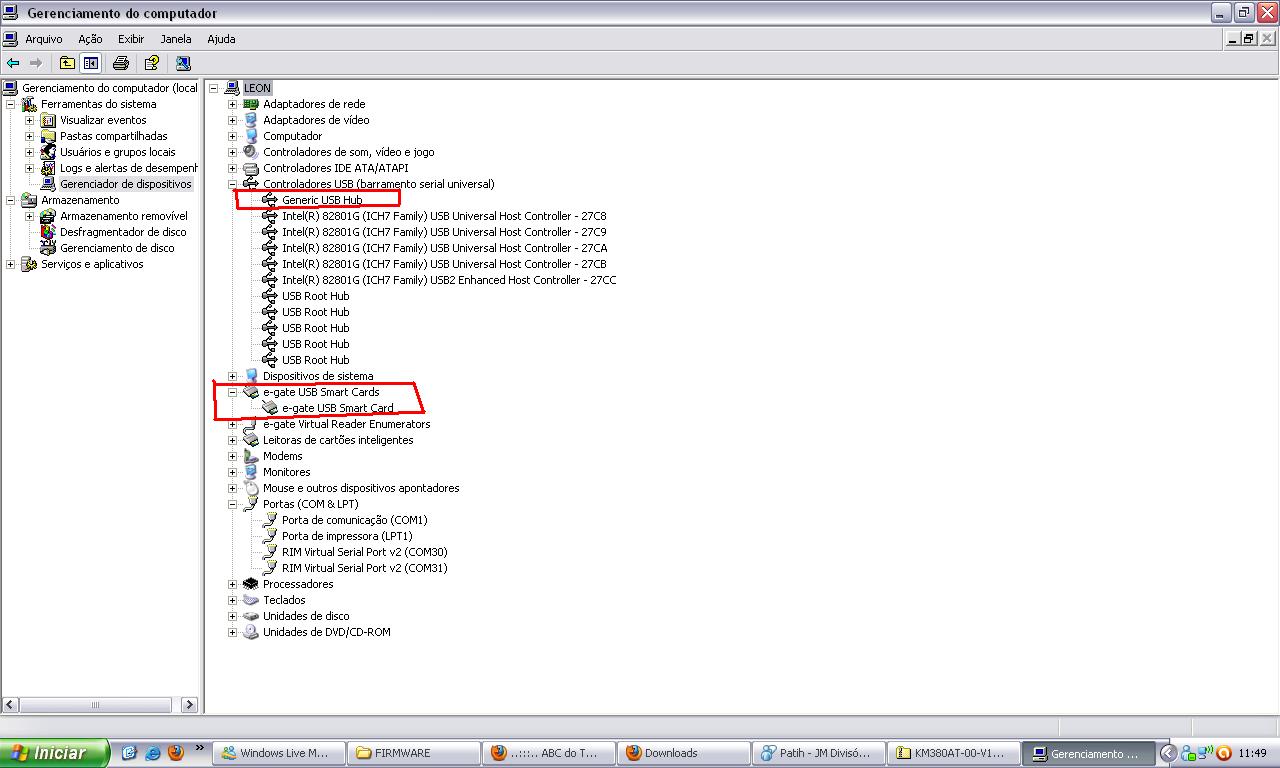Click the Controladores de som icon
This screenshot has width=1280, height=768.
click(x=251, y=152)
